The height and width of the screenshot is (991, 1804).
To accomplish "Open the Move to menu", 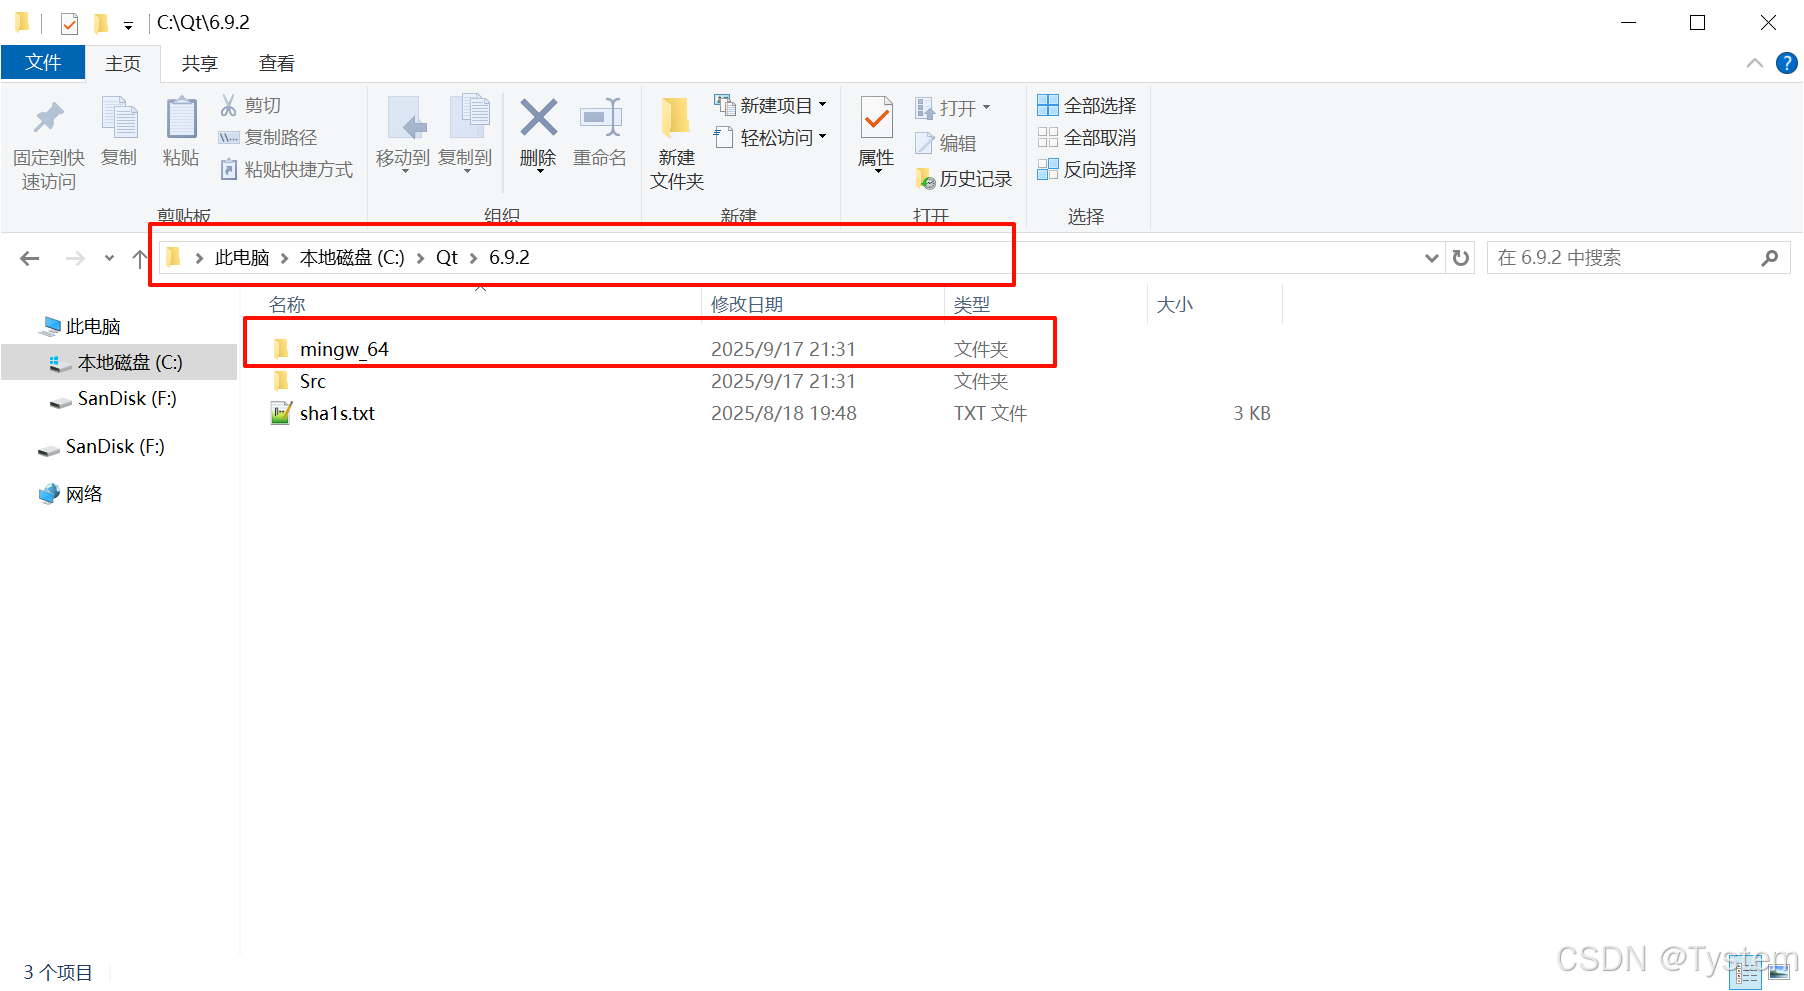I will (x=403, y=134).
